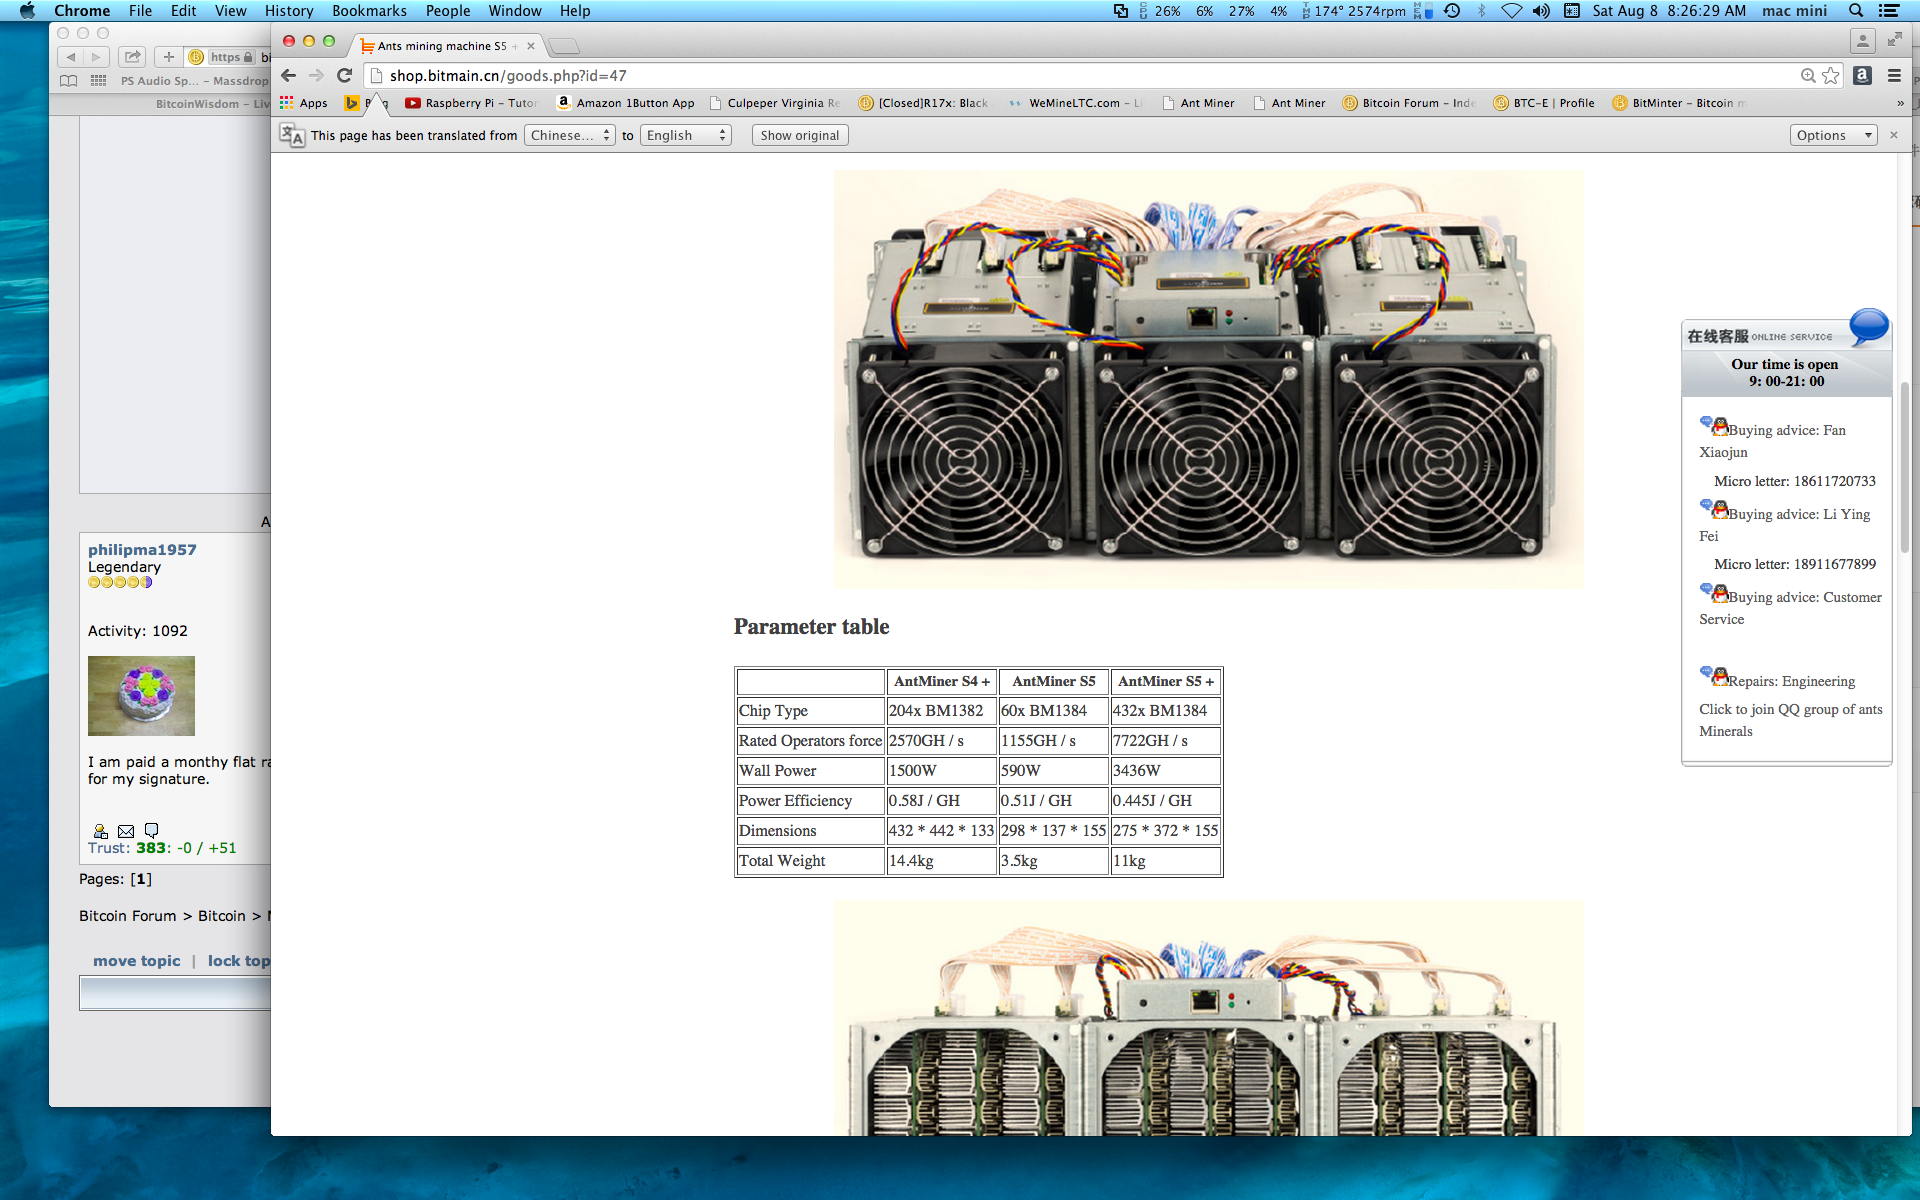Click the move topic forum link
The width and height of the screenshot is (1920, 1200).
pyautogui.click(x=137, y=961)
